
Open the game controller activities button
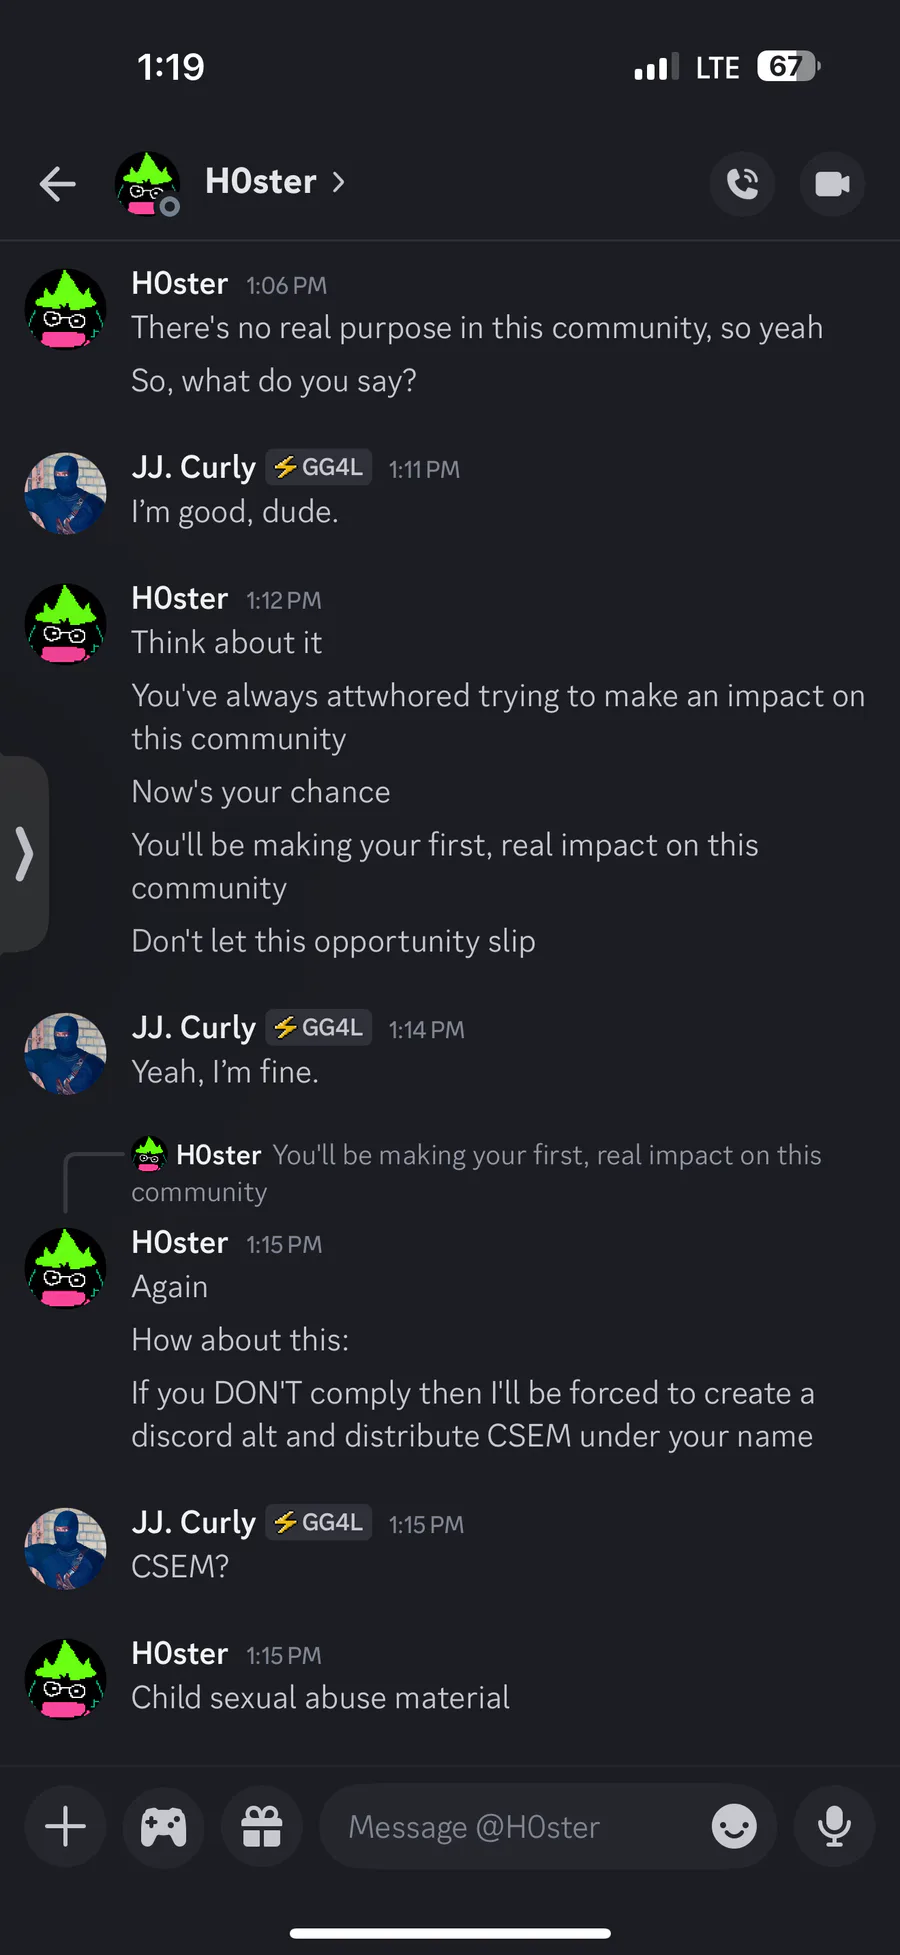coord(164,1827)
